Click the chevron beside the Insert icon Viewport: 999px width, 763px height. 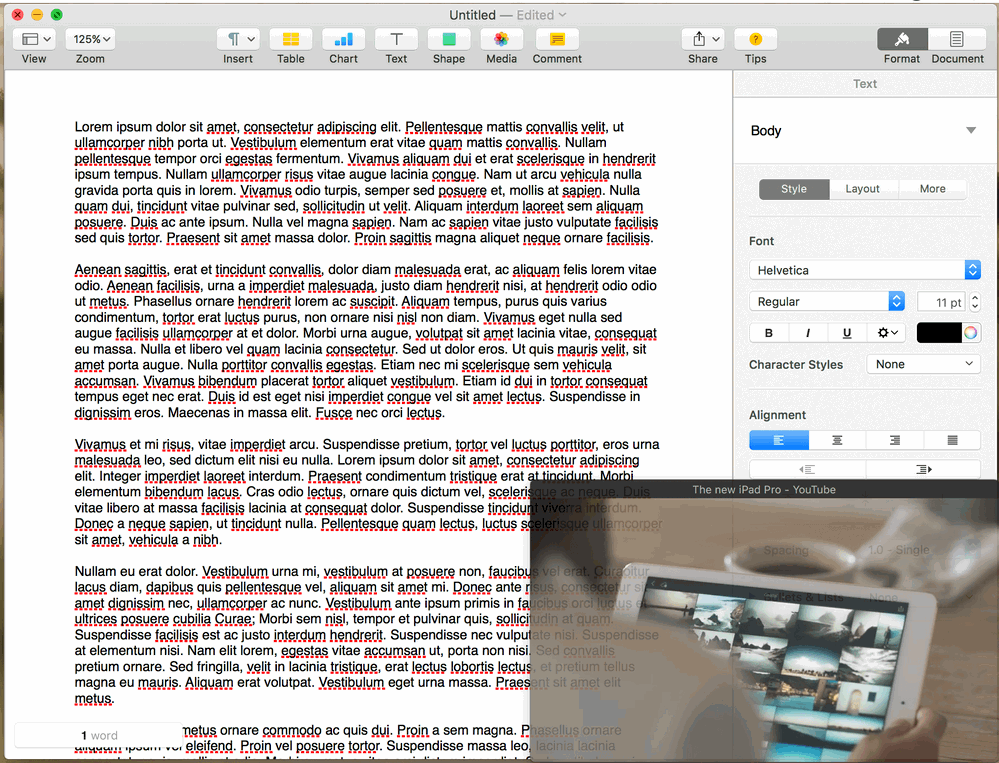coord(251,39)
